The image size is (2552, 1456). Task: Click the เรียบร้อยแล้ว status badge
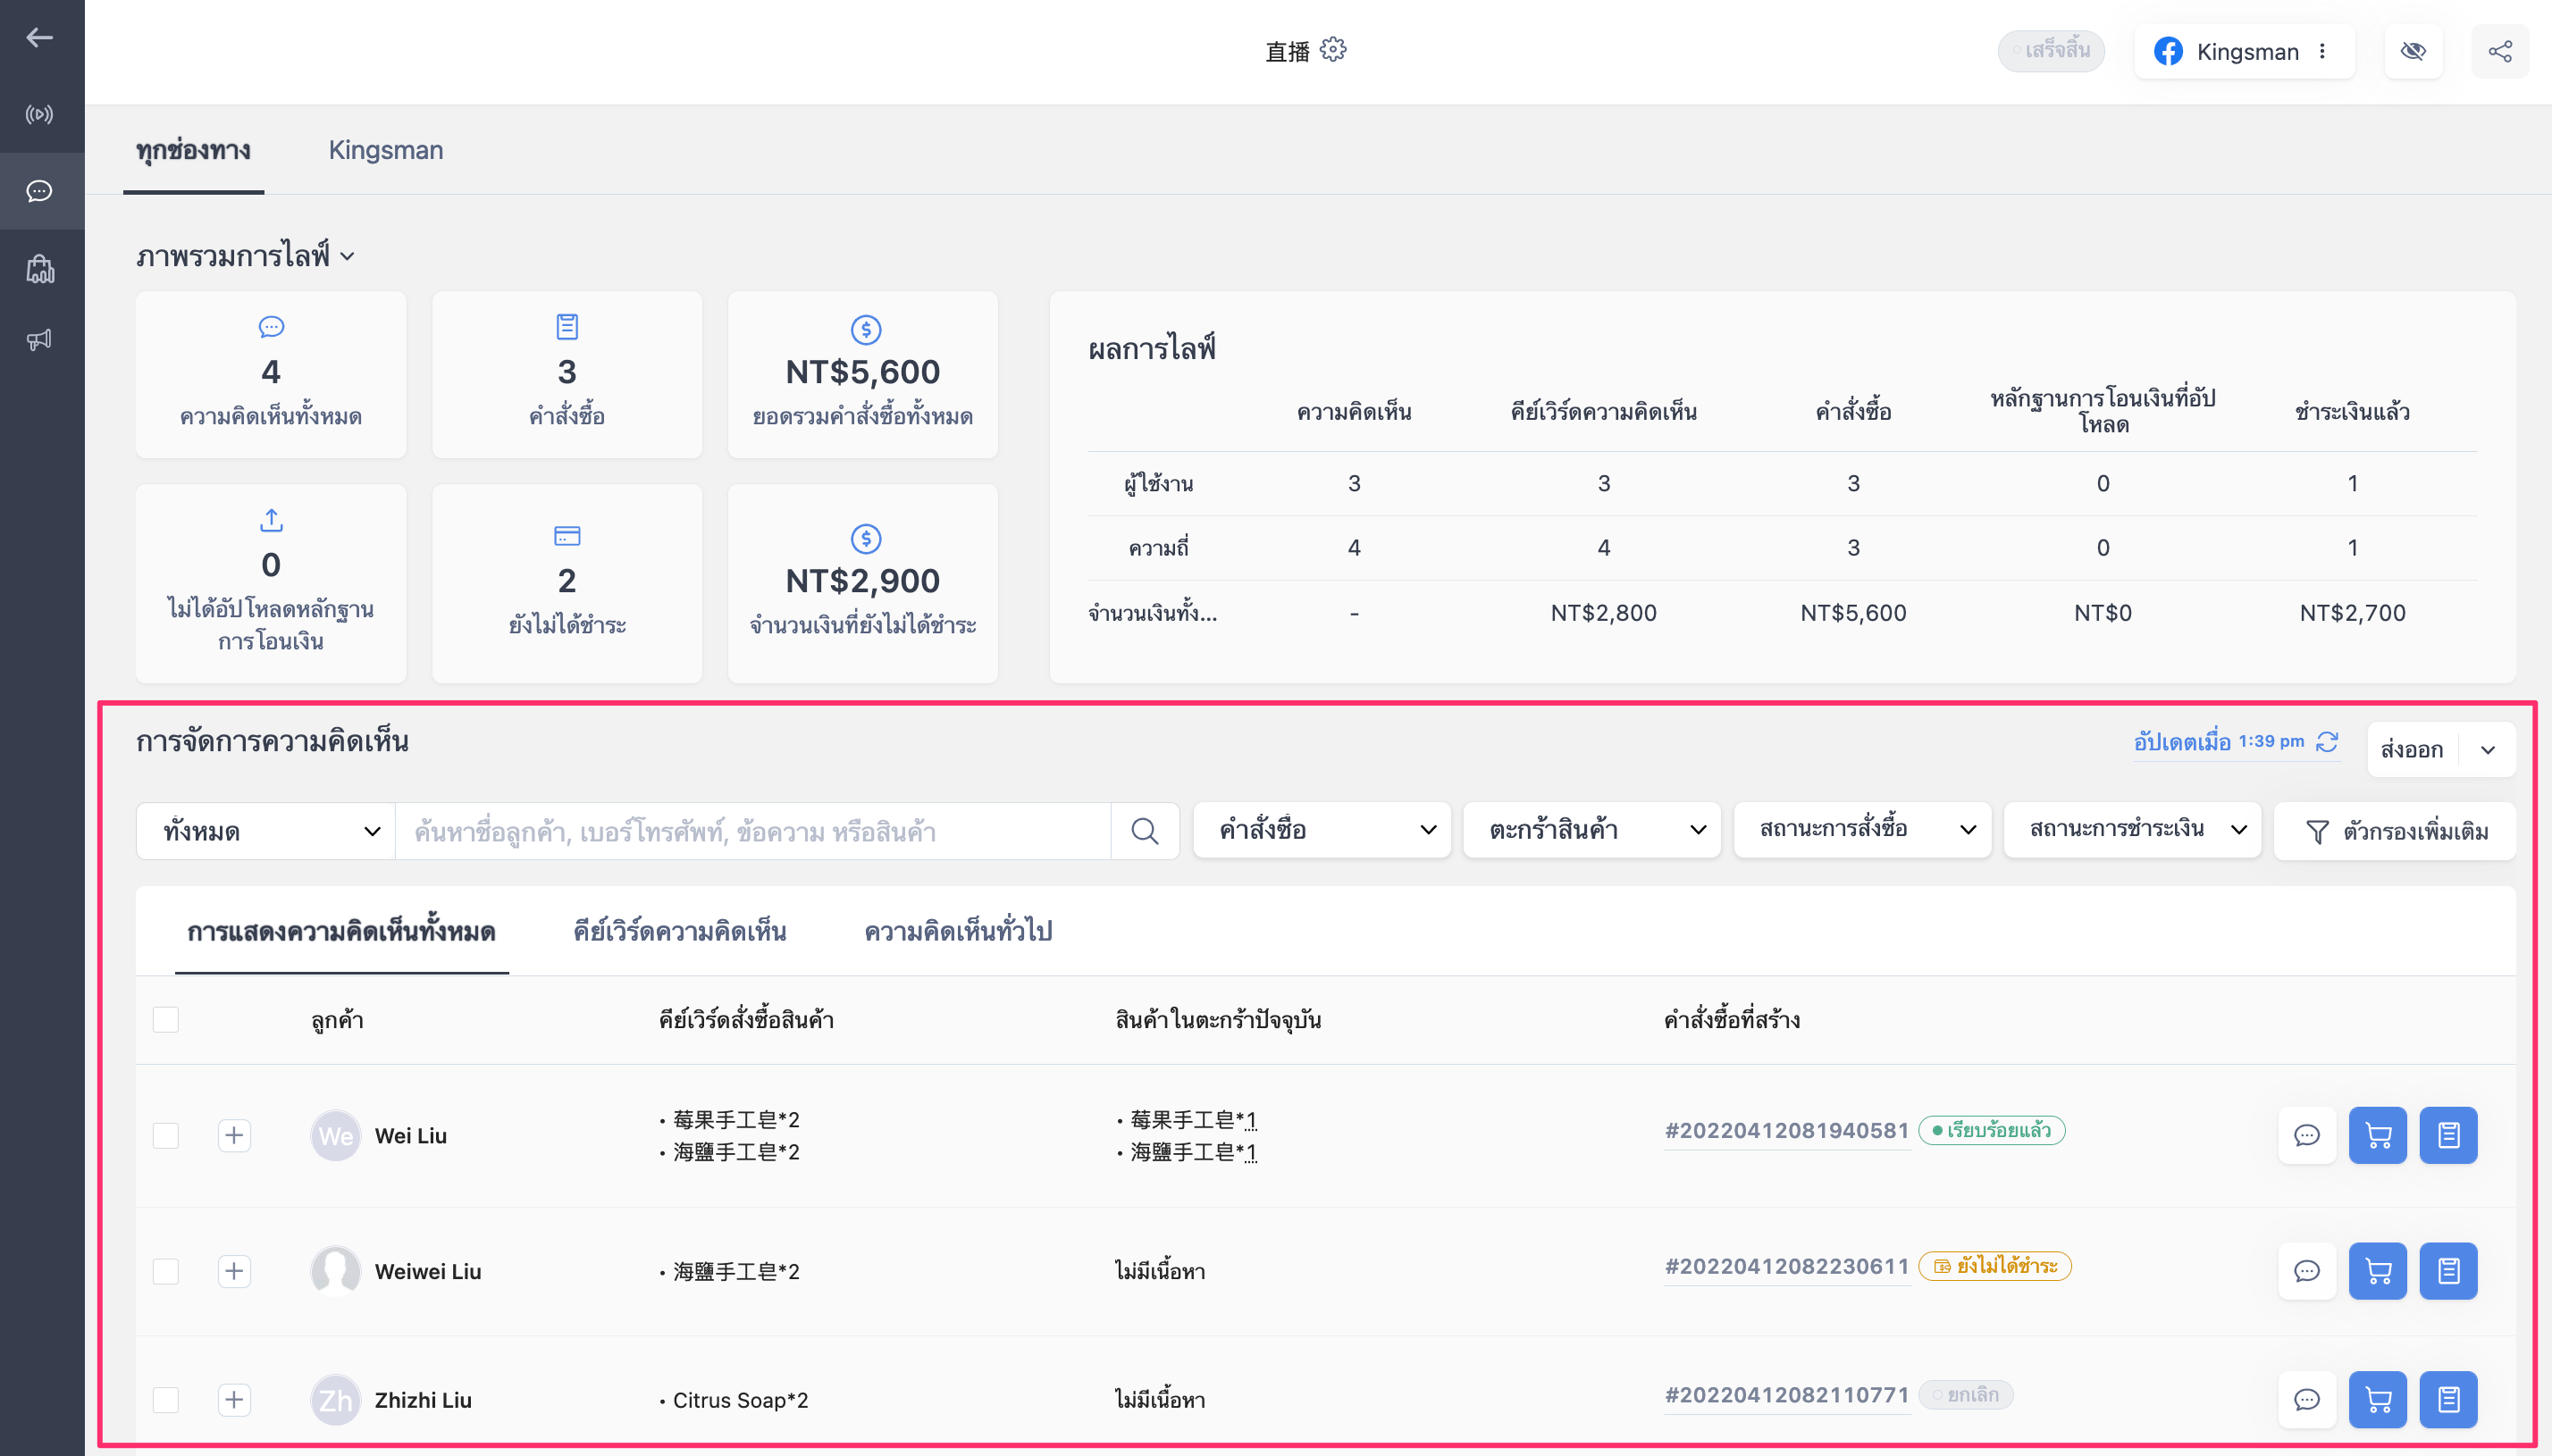(1992, 1131)
